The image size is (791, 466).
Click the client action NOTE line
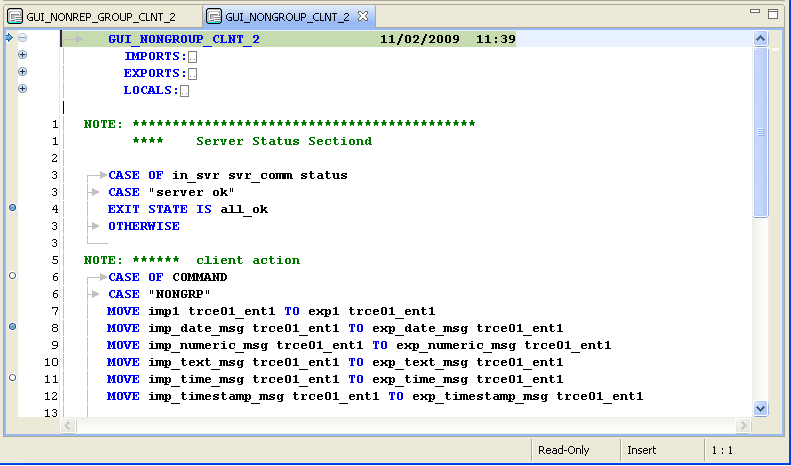192,260
